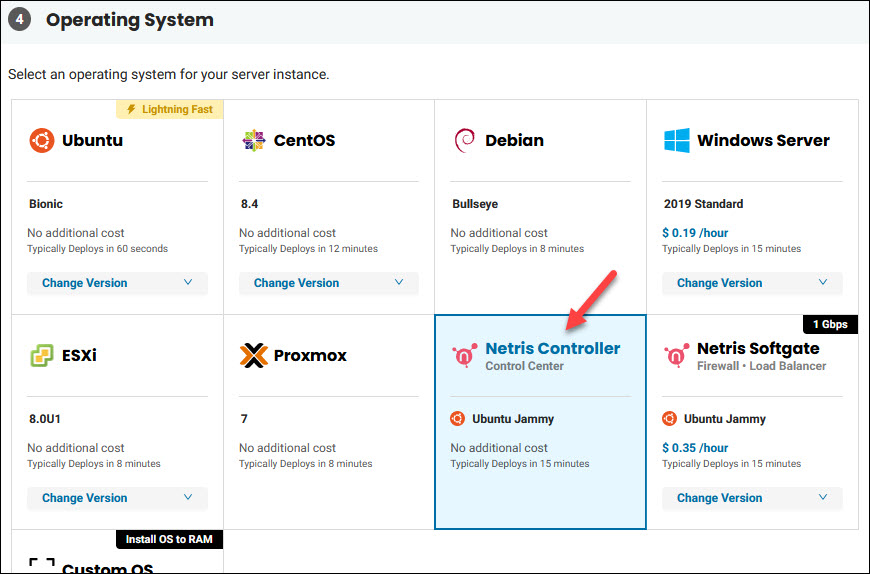Click the Operating System section heading
The height and width of the screenshot is (574, 870).
[x=130, y=20]
